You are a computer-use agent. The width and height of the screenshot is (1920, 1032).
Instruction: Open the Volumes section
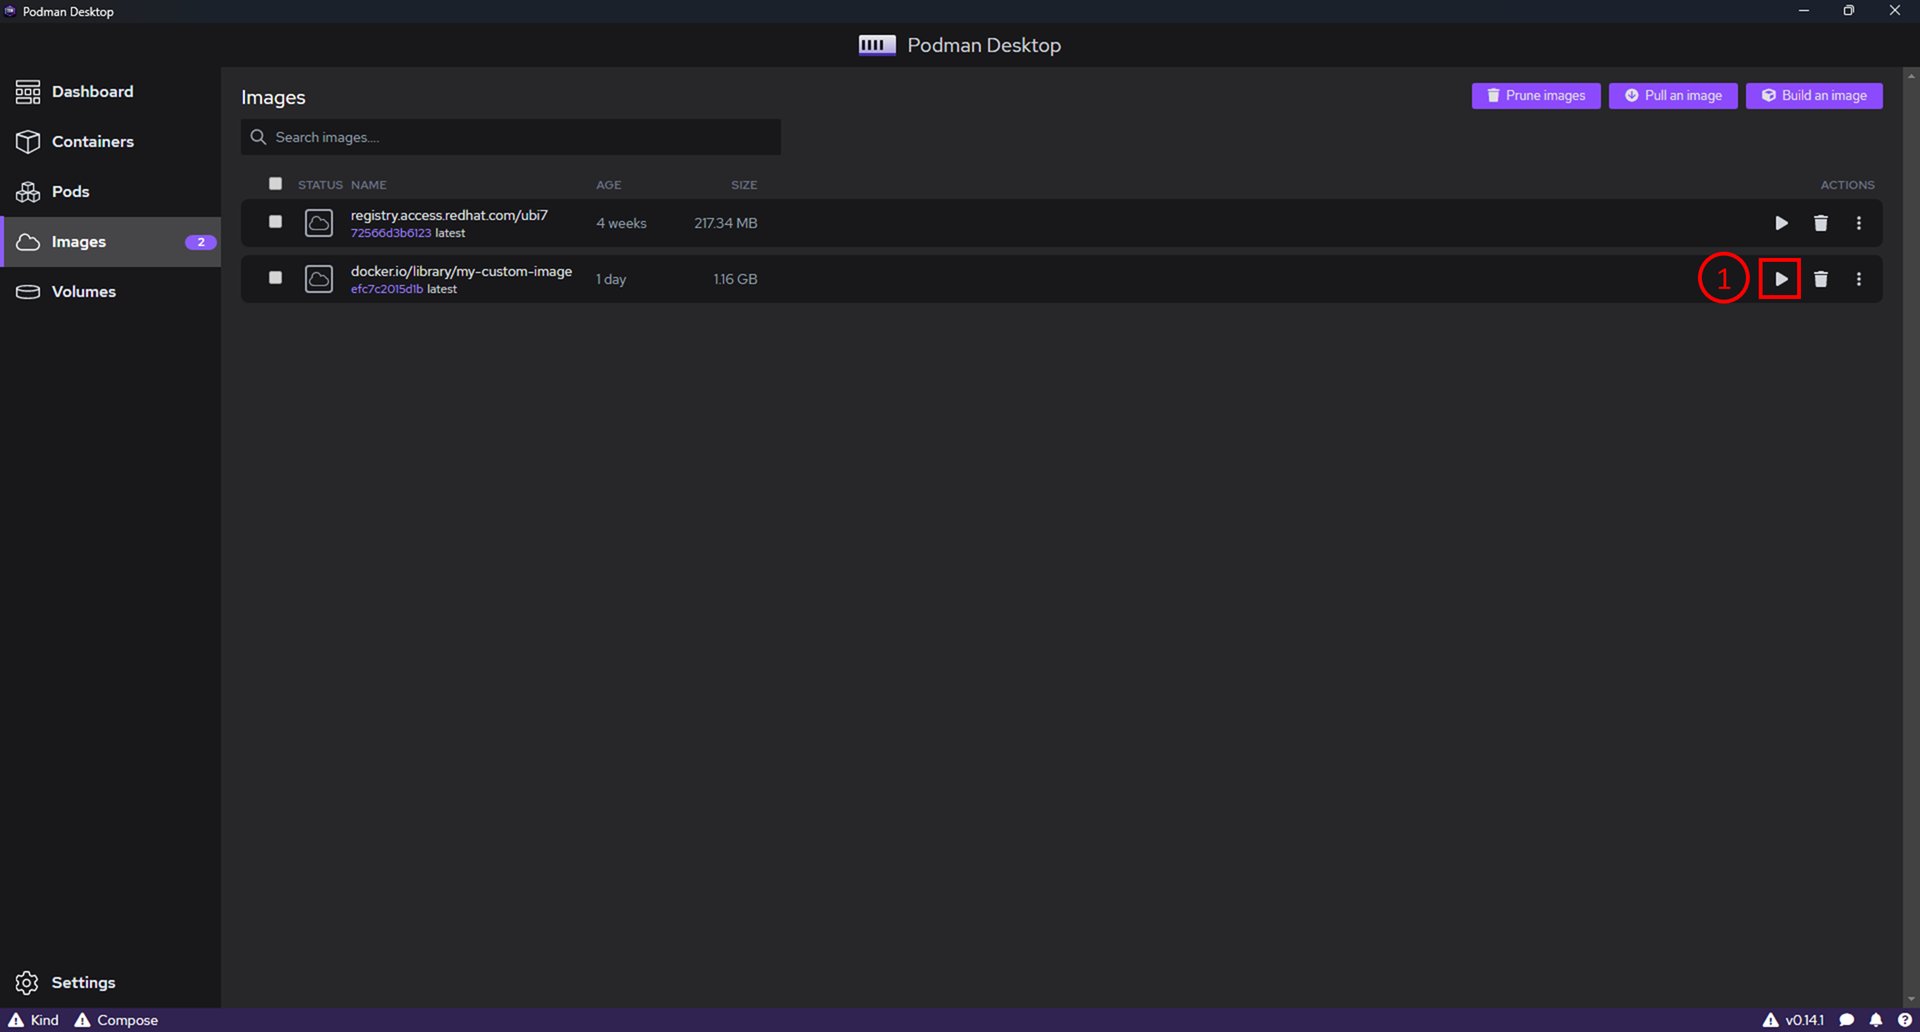tap(110, 292)
